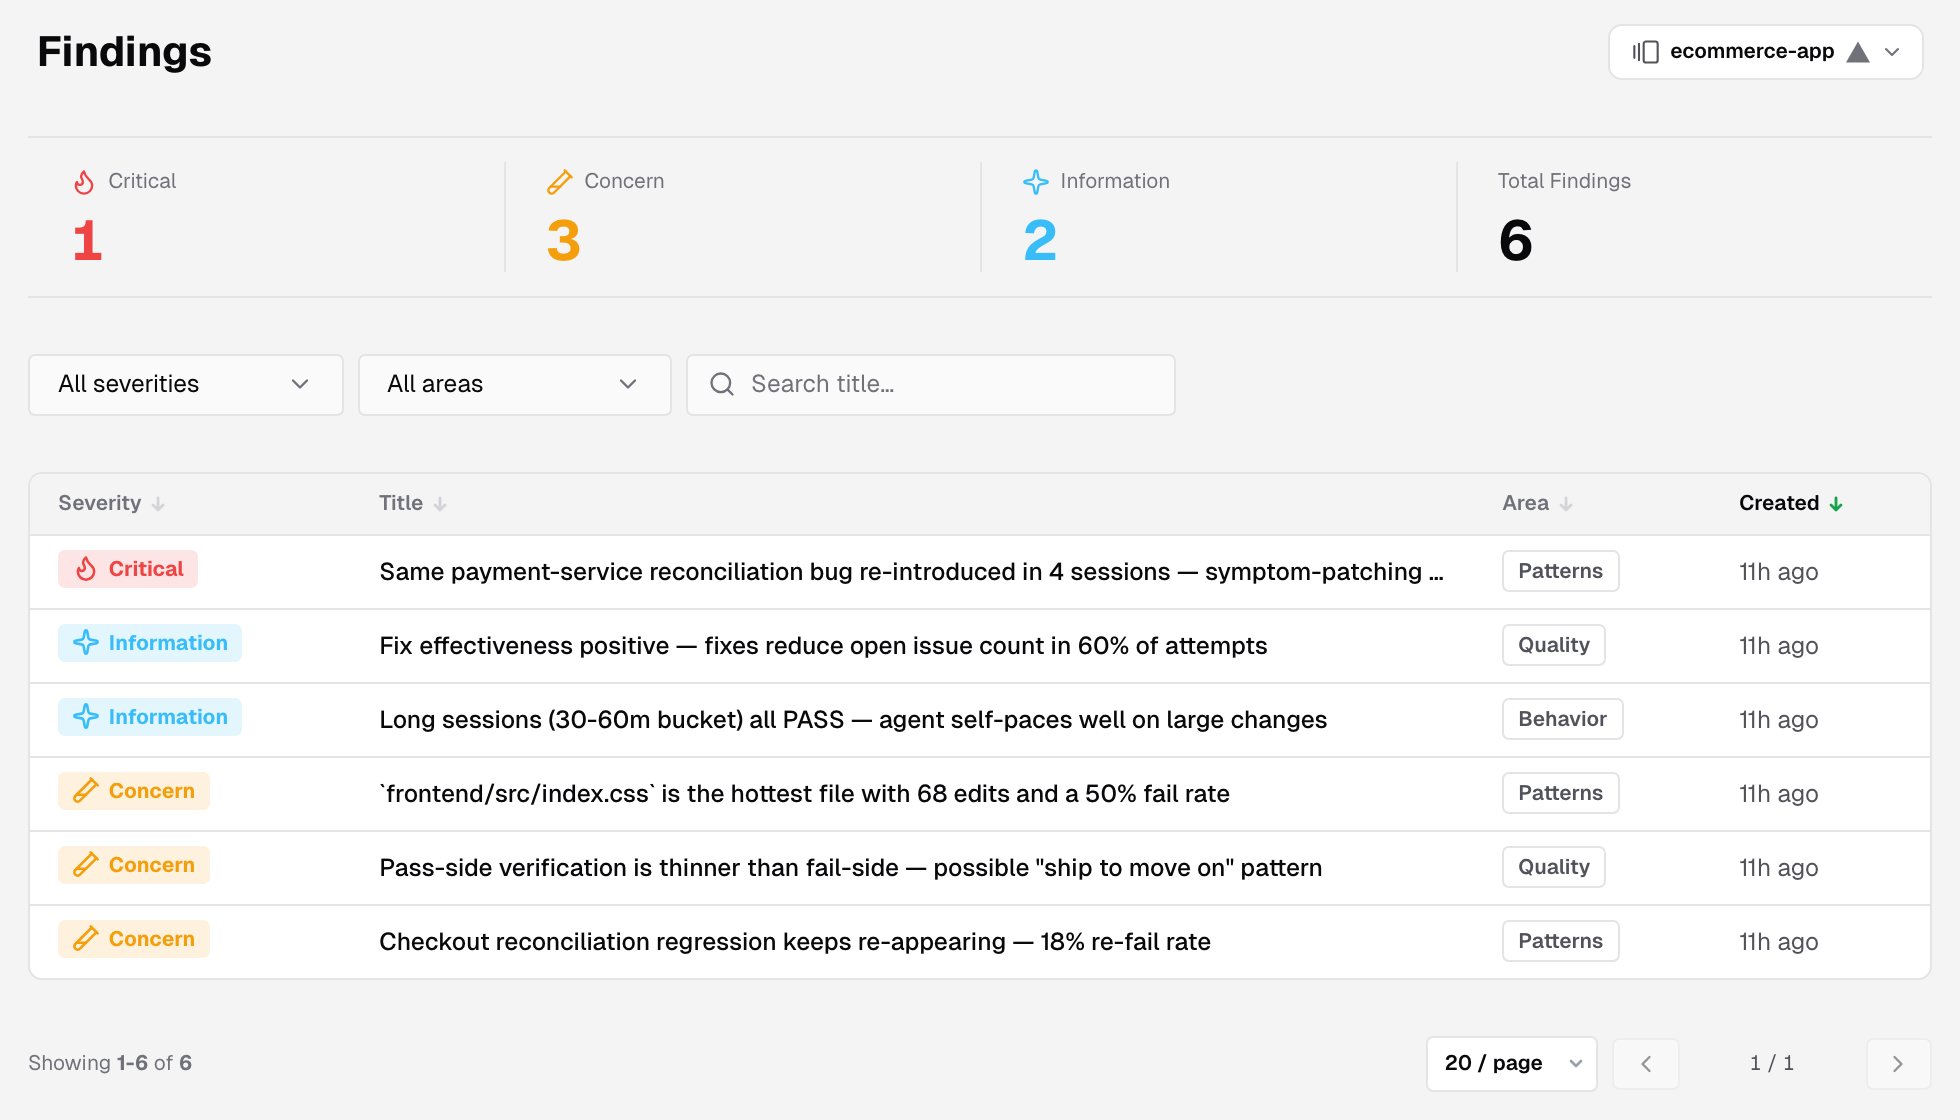Toggle Created column green sort arrow
Screen dimensions: 1960x1120
[1836, 504]
